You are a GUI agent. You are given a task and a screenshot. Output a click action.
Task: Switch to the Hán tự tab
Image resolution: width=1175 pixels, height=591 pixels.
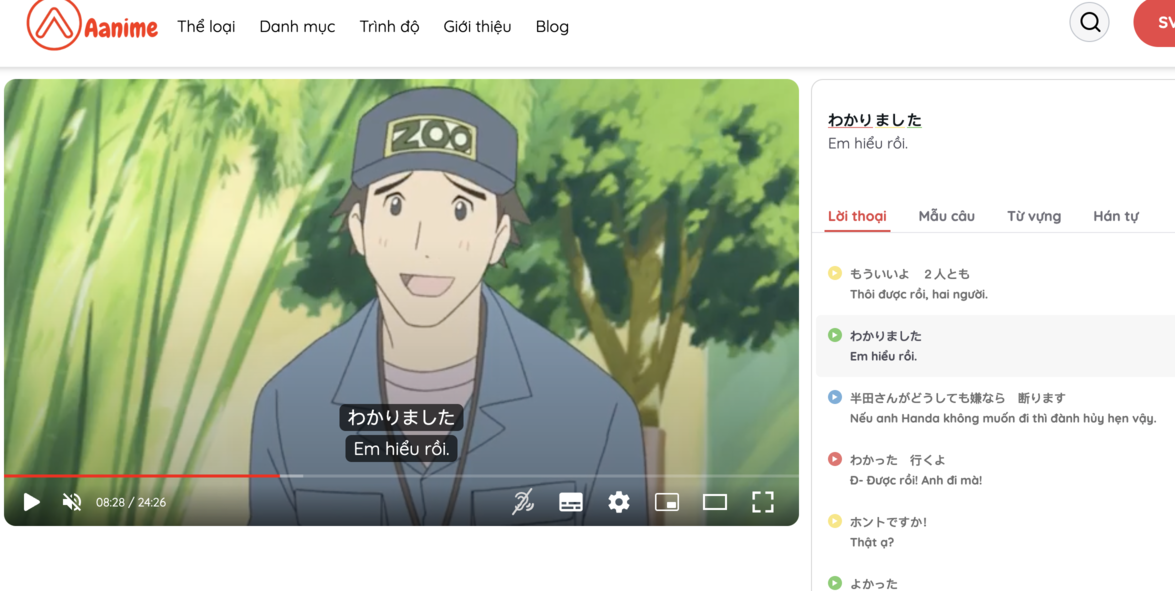point(1116,215)
